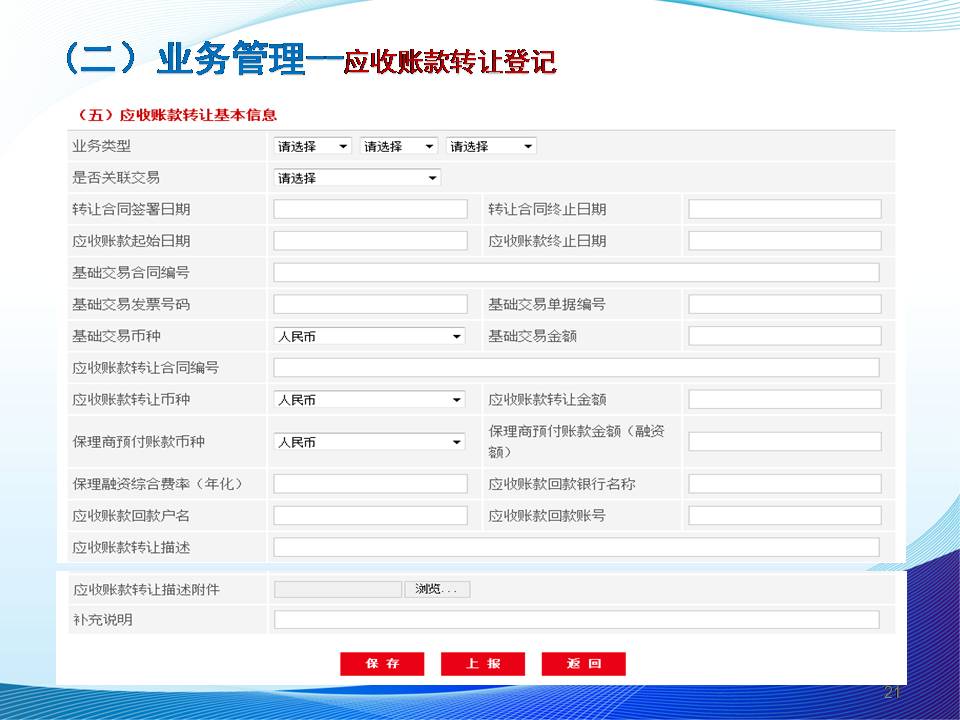Click the 保存 button
960x720 pixels.
[x=382, y=664]
